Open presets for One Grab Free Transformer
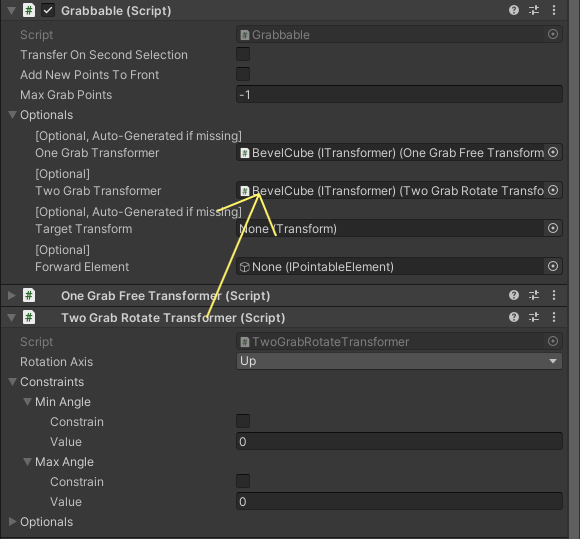The height and width of the screenshot is (539, 580). [x=534, y=295]
